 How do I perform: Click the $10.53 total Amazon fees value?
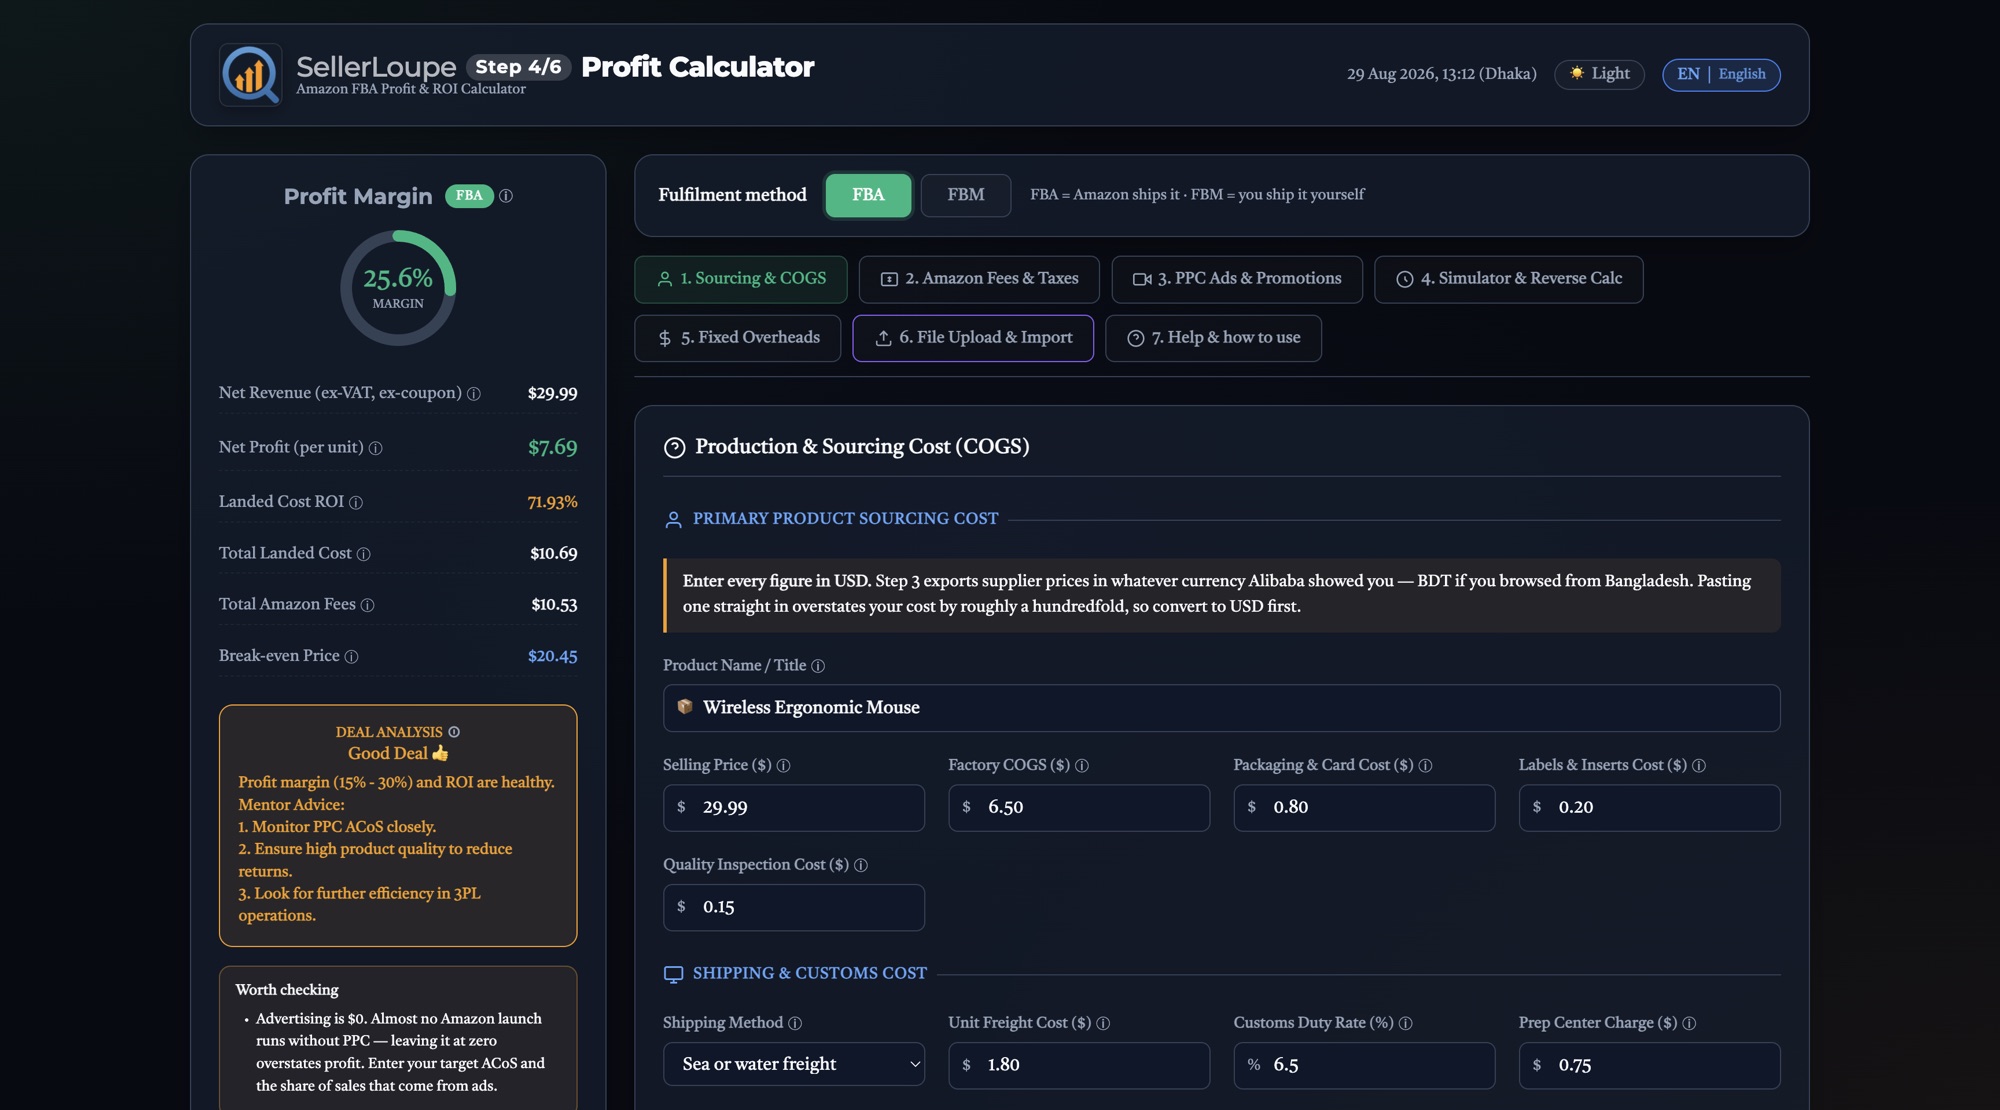click(x=554, y=605)
